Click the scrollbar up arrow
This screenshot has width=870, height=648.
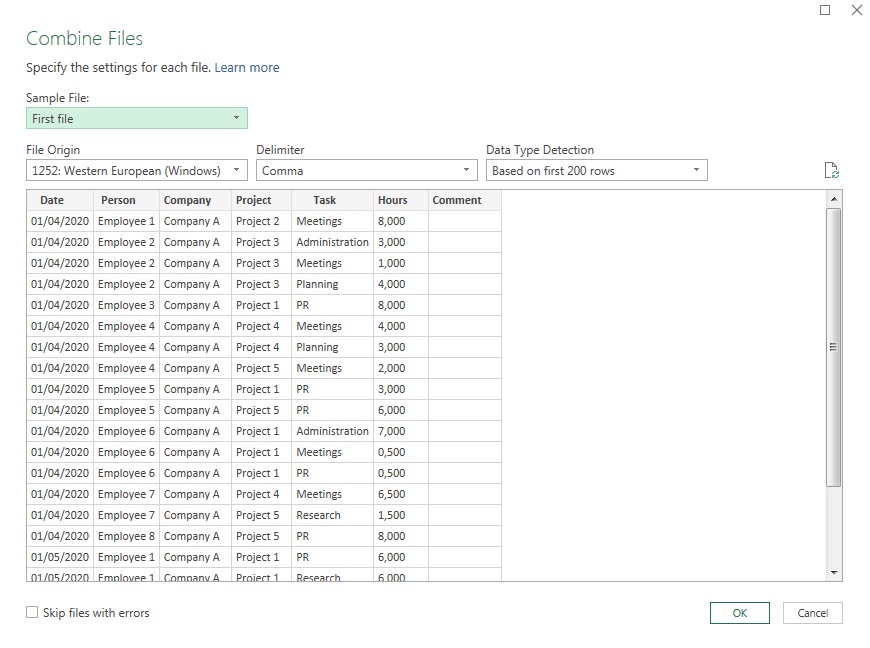click(833, 197)
